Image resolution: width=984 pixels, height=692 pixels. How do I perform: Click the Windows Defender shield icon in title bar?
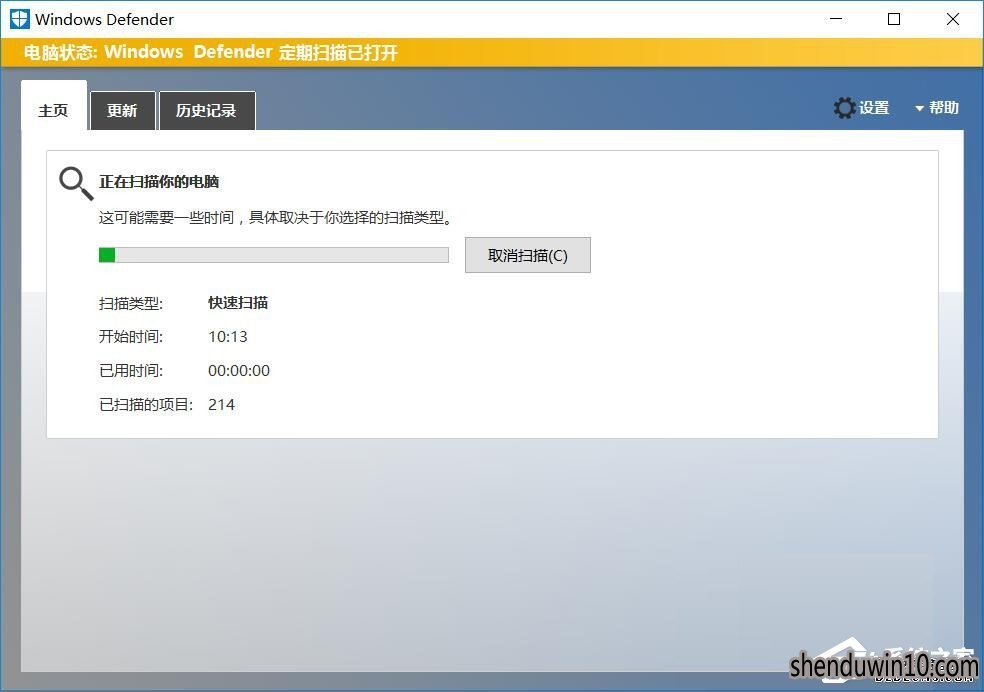click(x=19, y=19)
